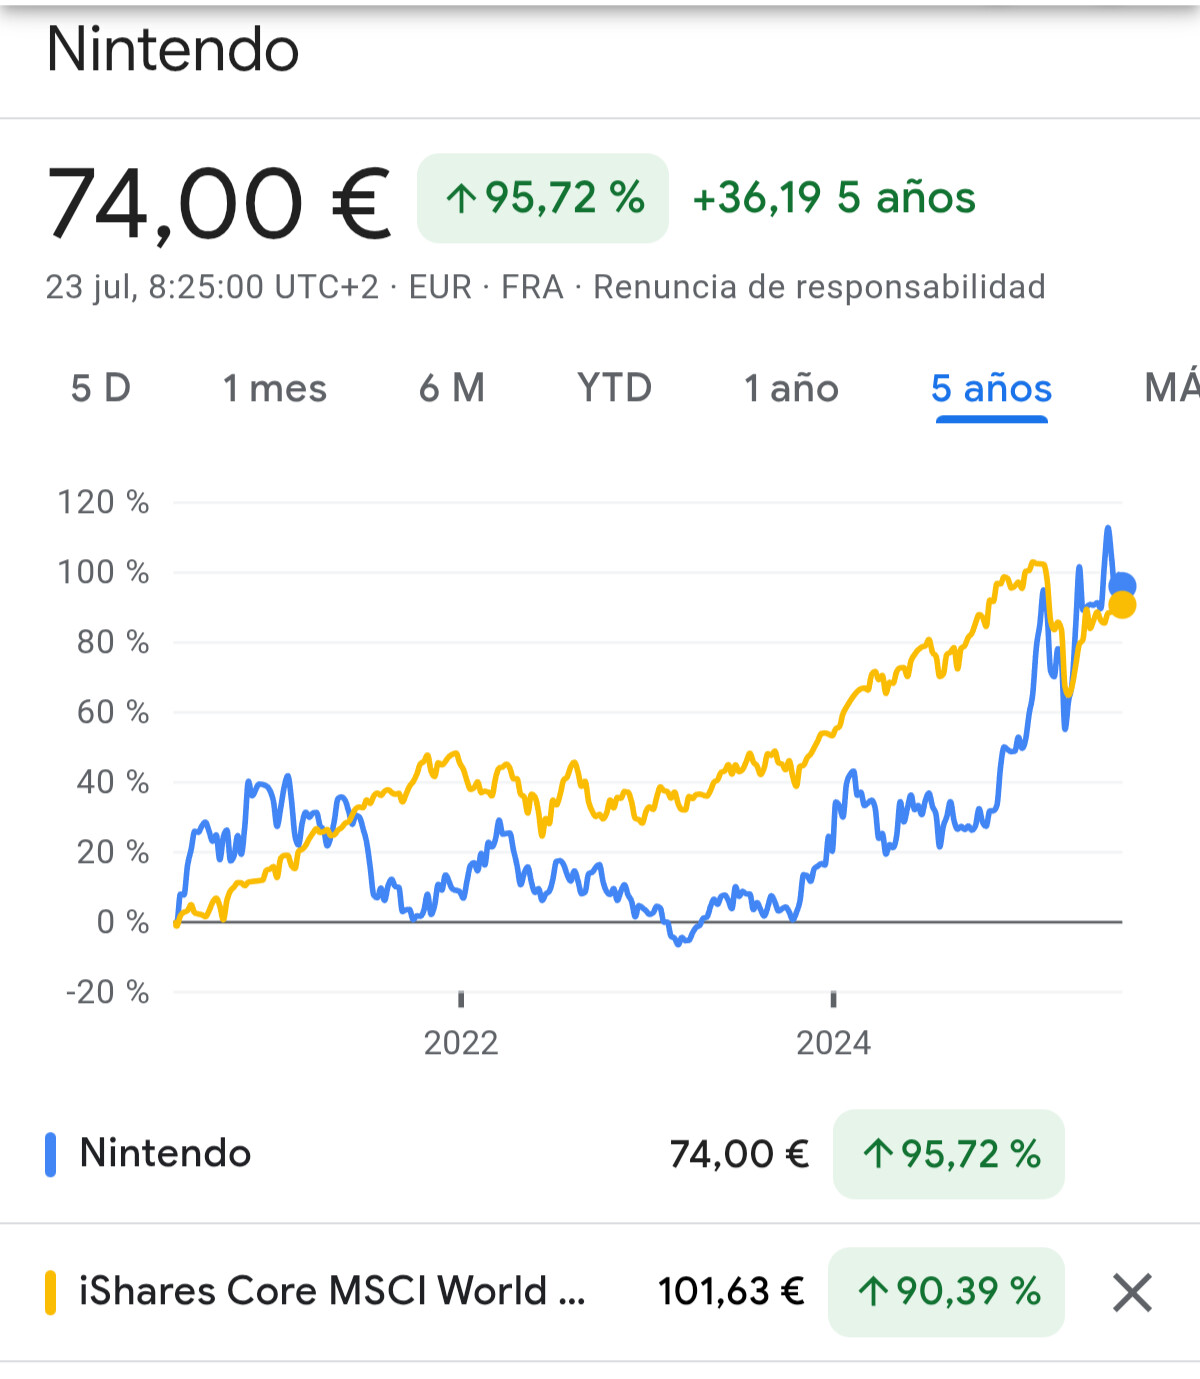Viewport: 1200px width, 1379px height.
Task: Click Nintendo's 95,72 % badge in legend
Action: click(x=949, y=1154)
